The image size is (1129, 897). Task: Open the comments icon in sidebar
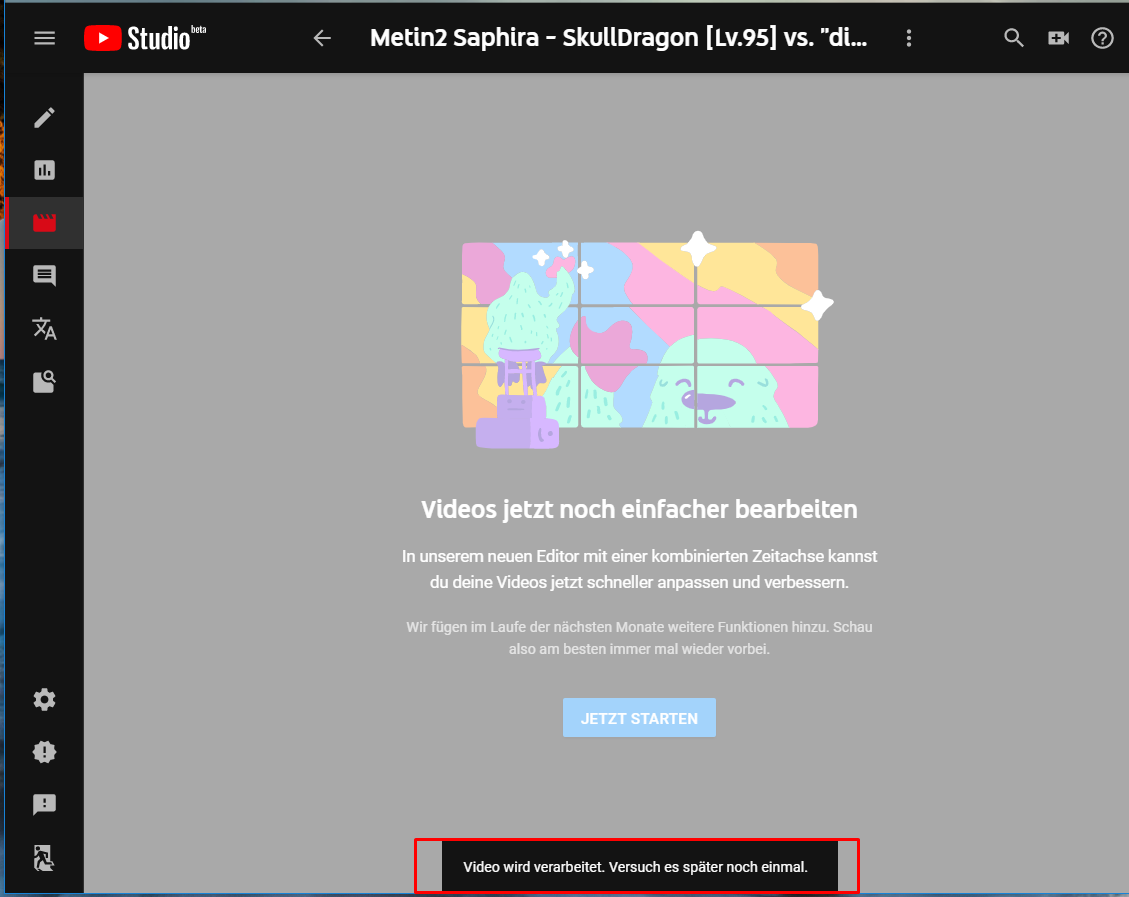click(45, 276)
